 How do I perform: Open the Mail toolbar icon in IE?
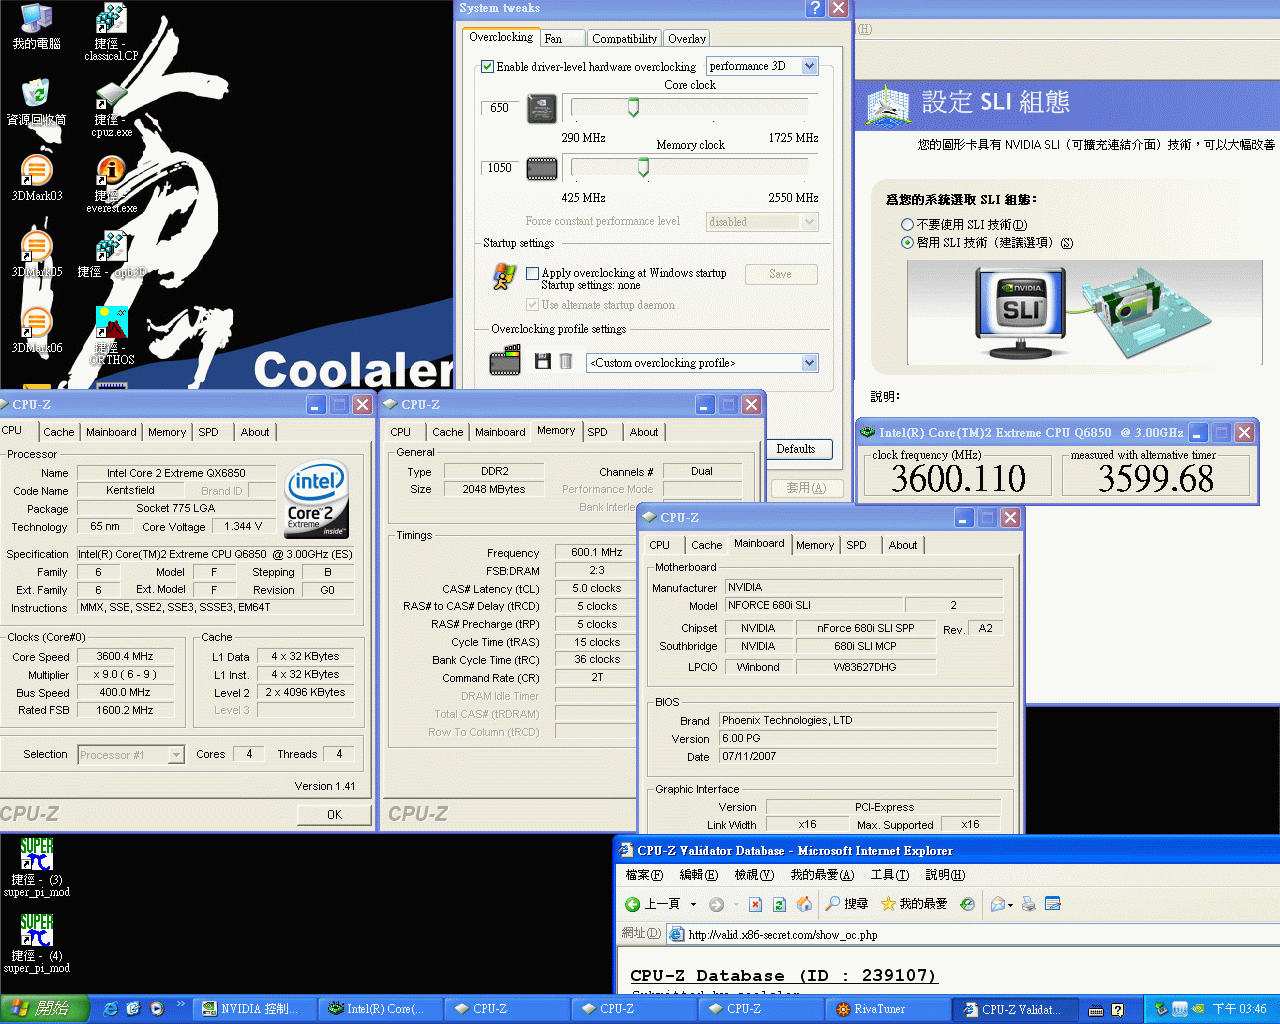[997, 904]
